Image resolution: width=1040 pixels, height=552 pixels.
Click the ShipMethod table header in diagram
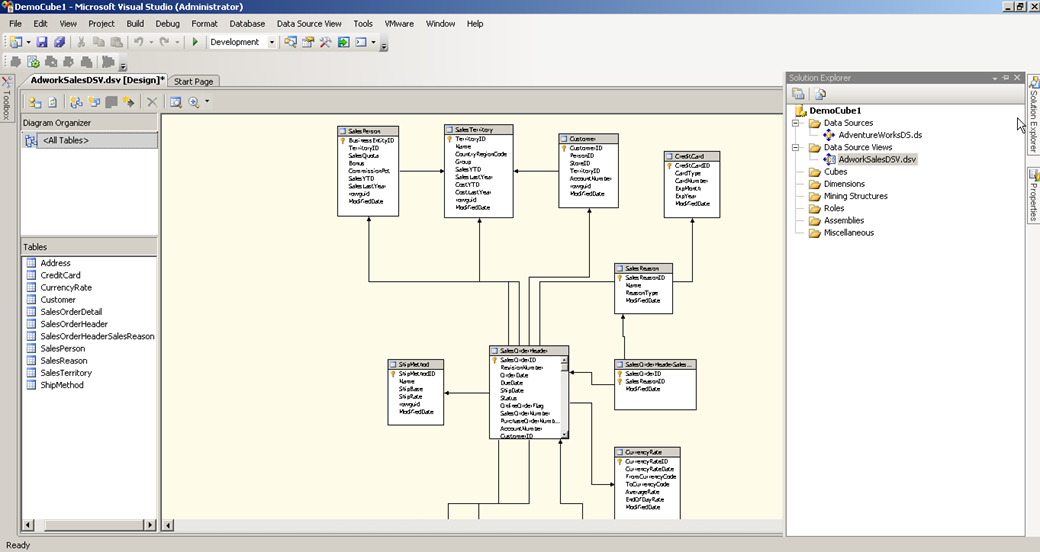tap(415, 365)
